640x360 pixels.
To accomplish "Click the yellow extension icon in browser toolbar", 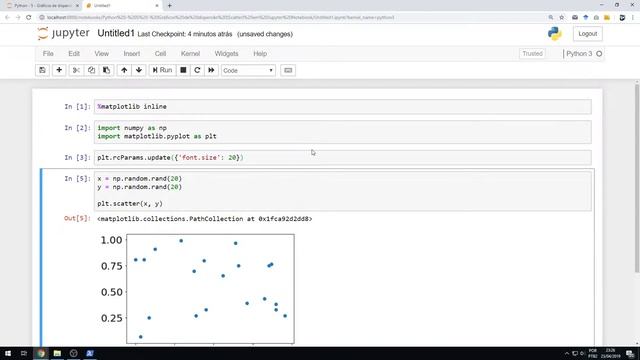I will [x=607, y=18].
